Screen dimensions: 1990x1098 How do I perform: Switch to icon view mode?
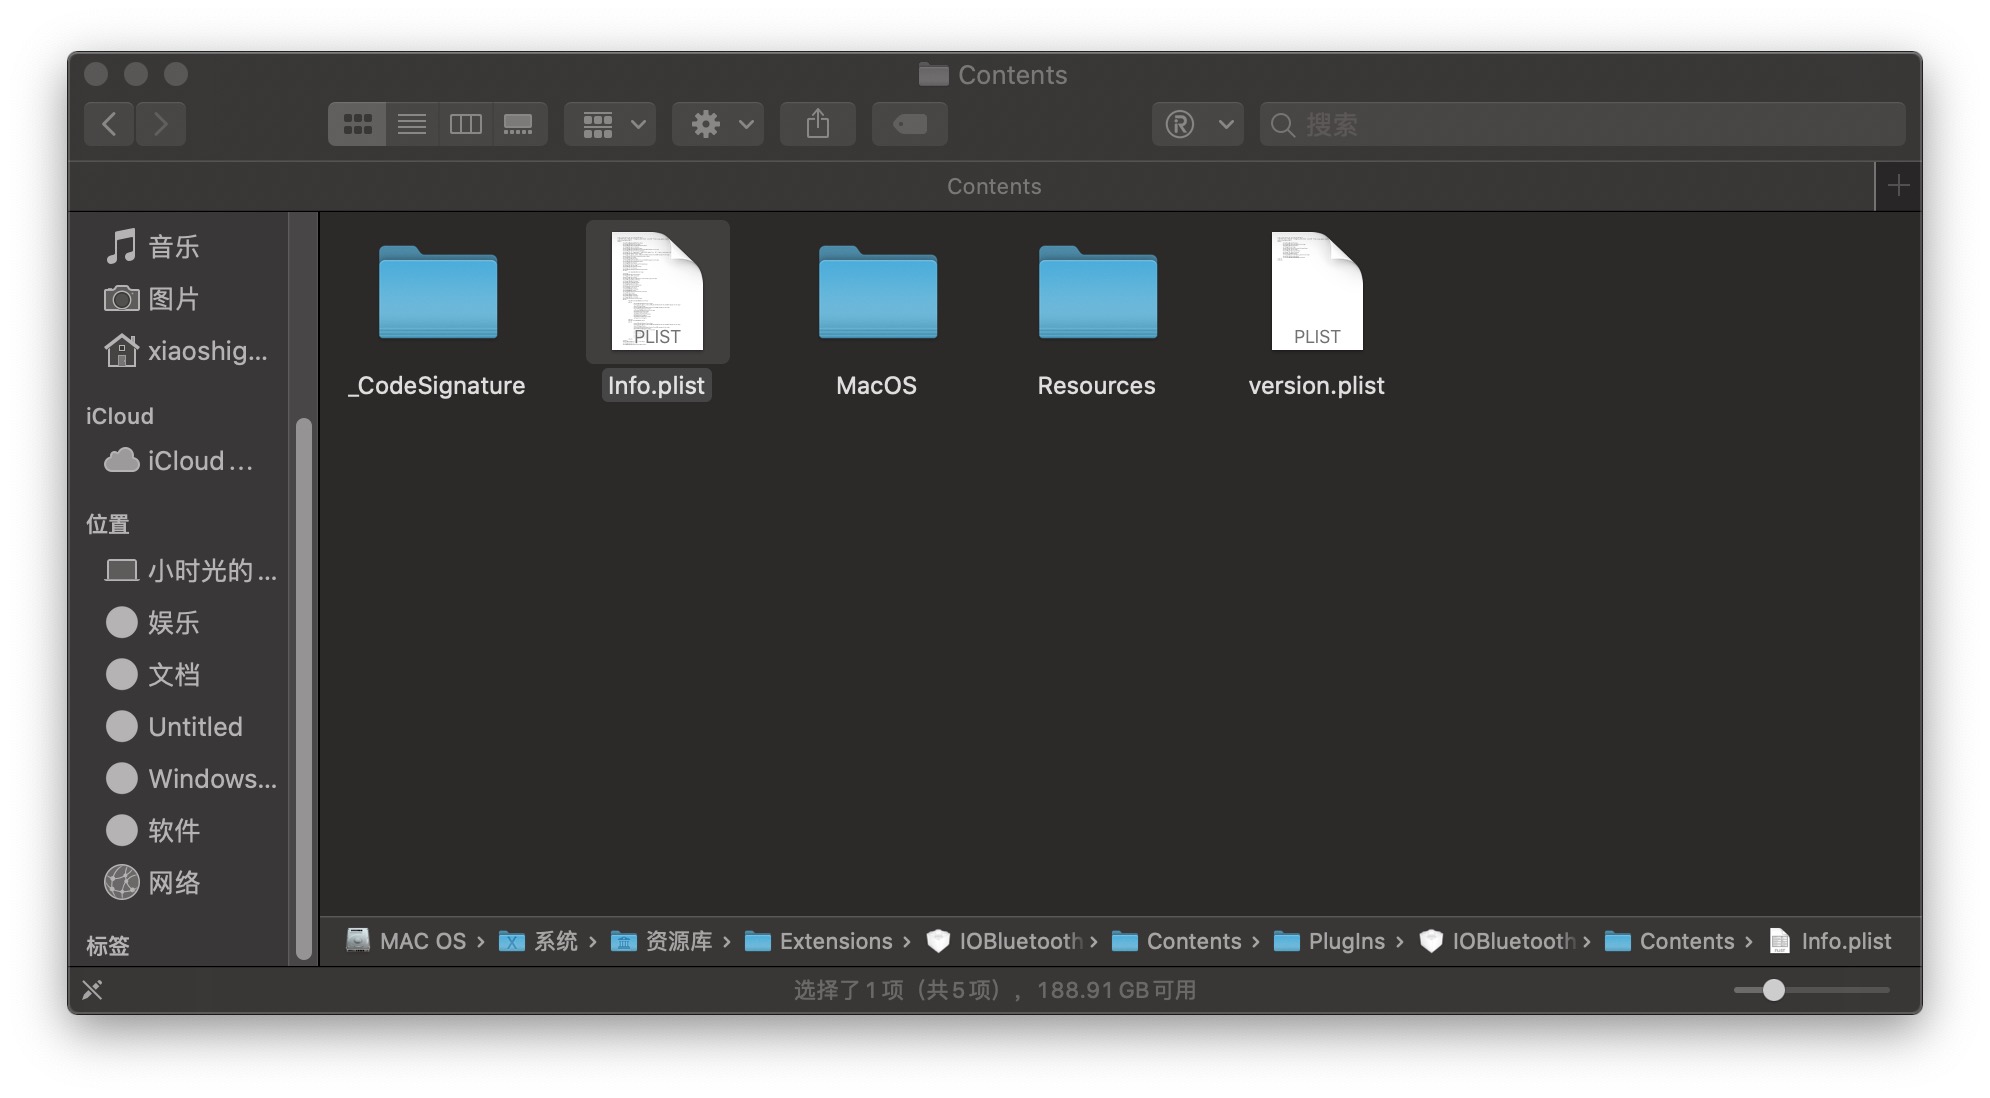(x=357, y=124)
